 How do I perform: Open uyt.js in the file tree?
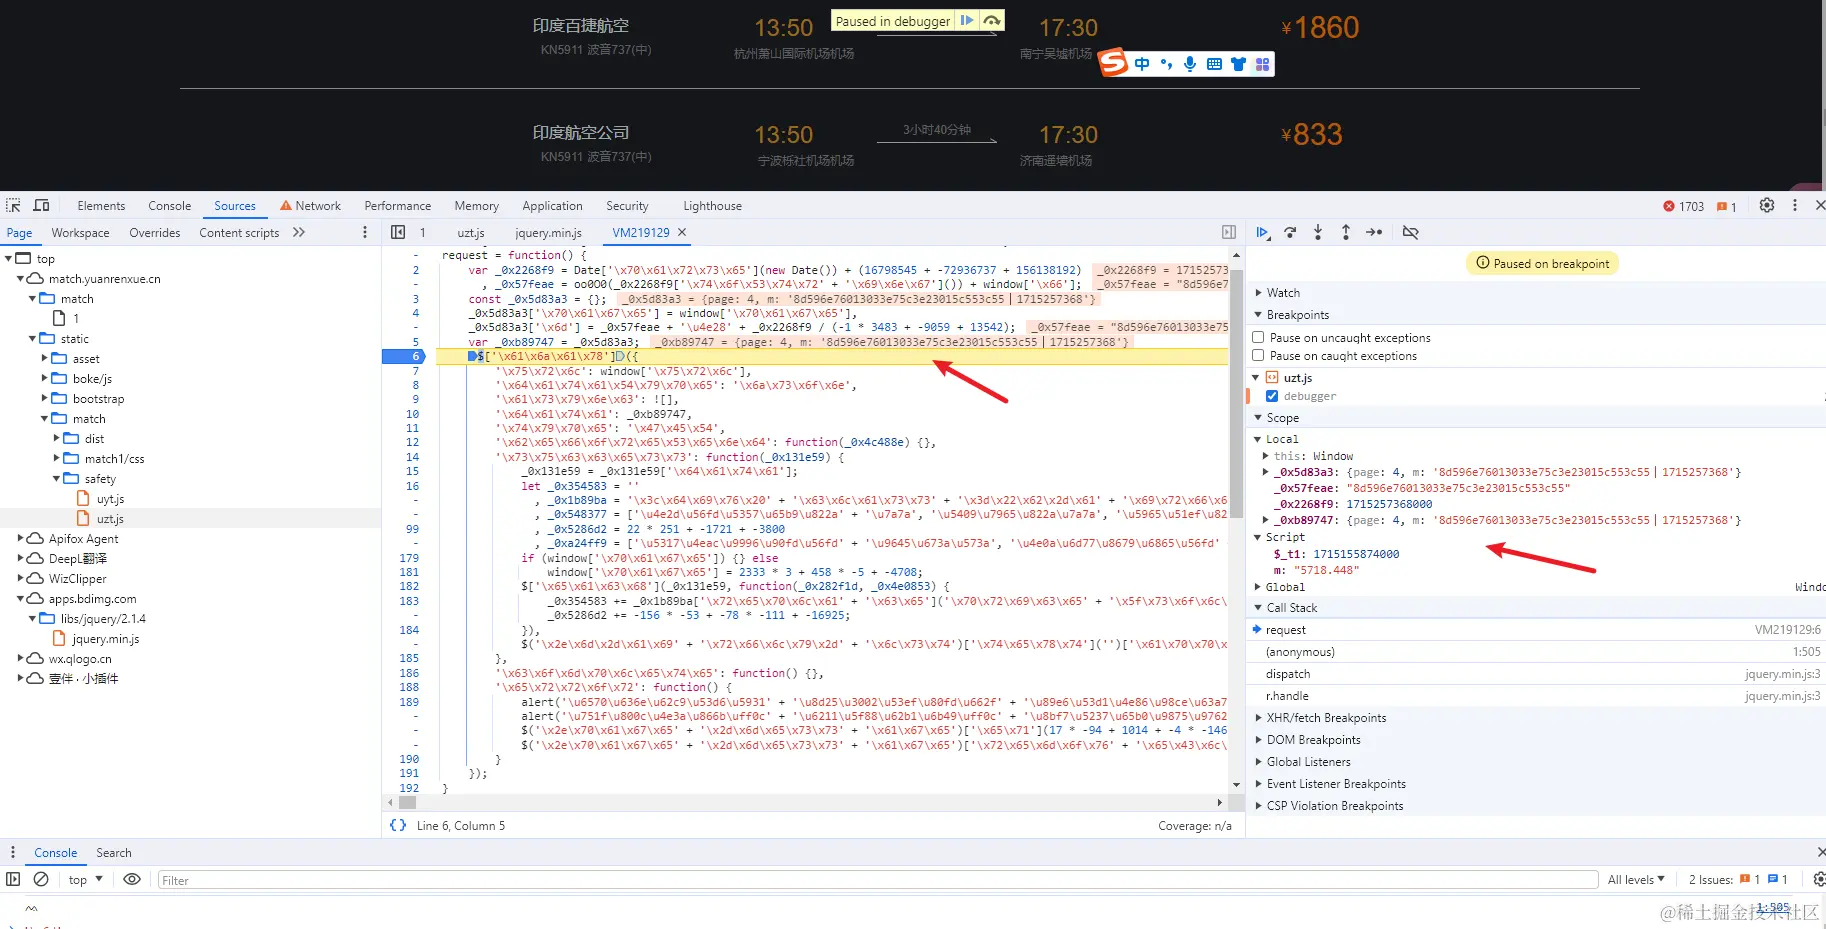(x=110, y=499)
